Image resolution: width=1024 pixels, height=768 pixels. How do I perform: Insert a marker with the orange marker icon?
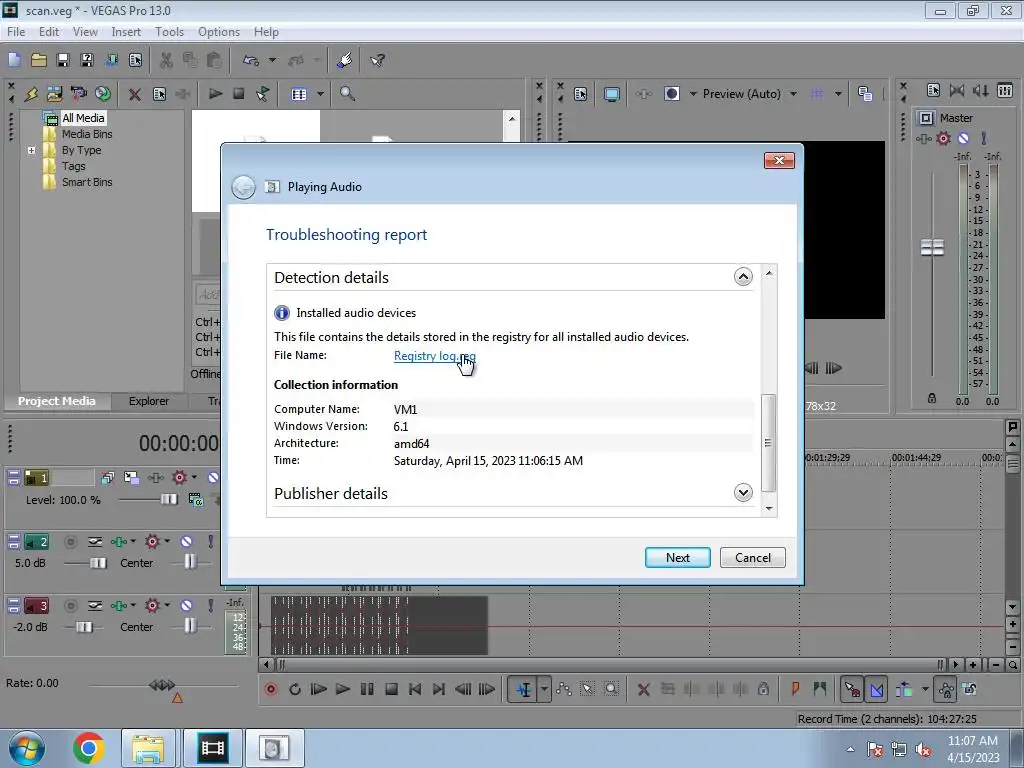[795, 689]
